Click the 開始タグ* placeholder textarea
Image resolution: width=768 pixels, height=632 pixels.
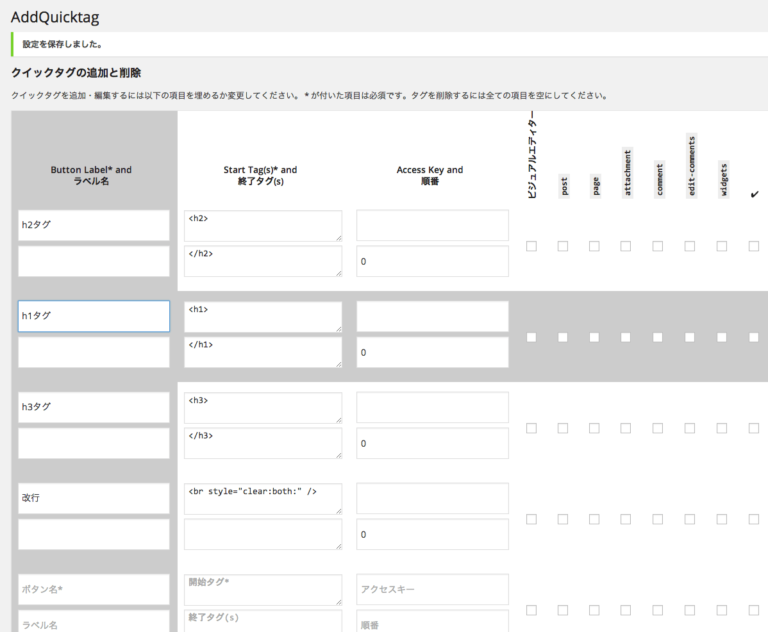tap(263, 590)
